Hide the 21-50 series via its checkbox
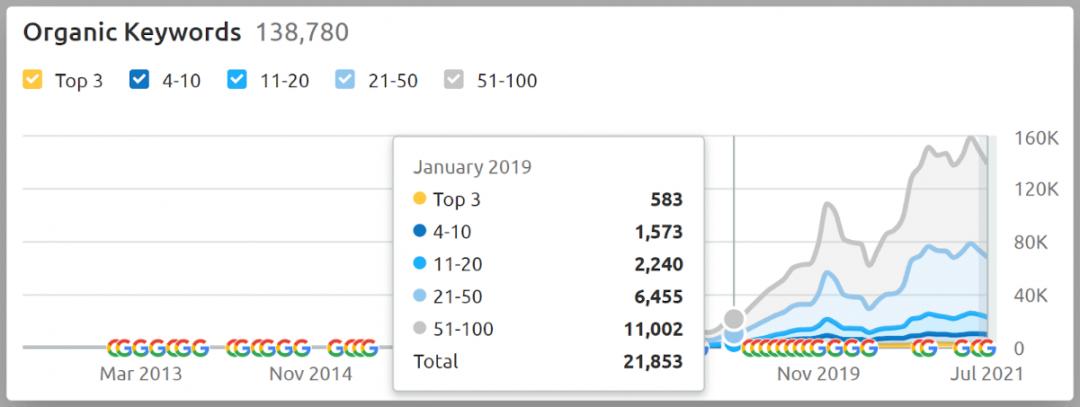This screenshot has height=407, width=1080. [x=343, y=80]
